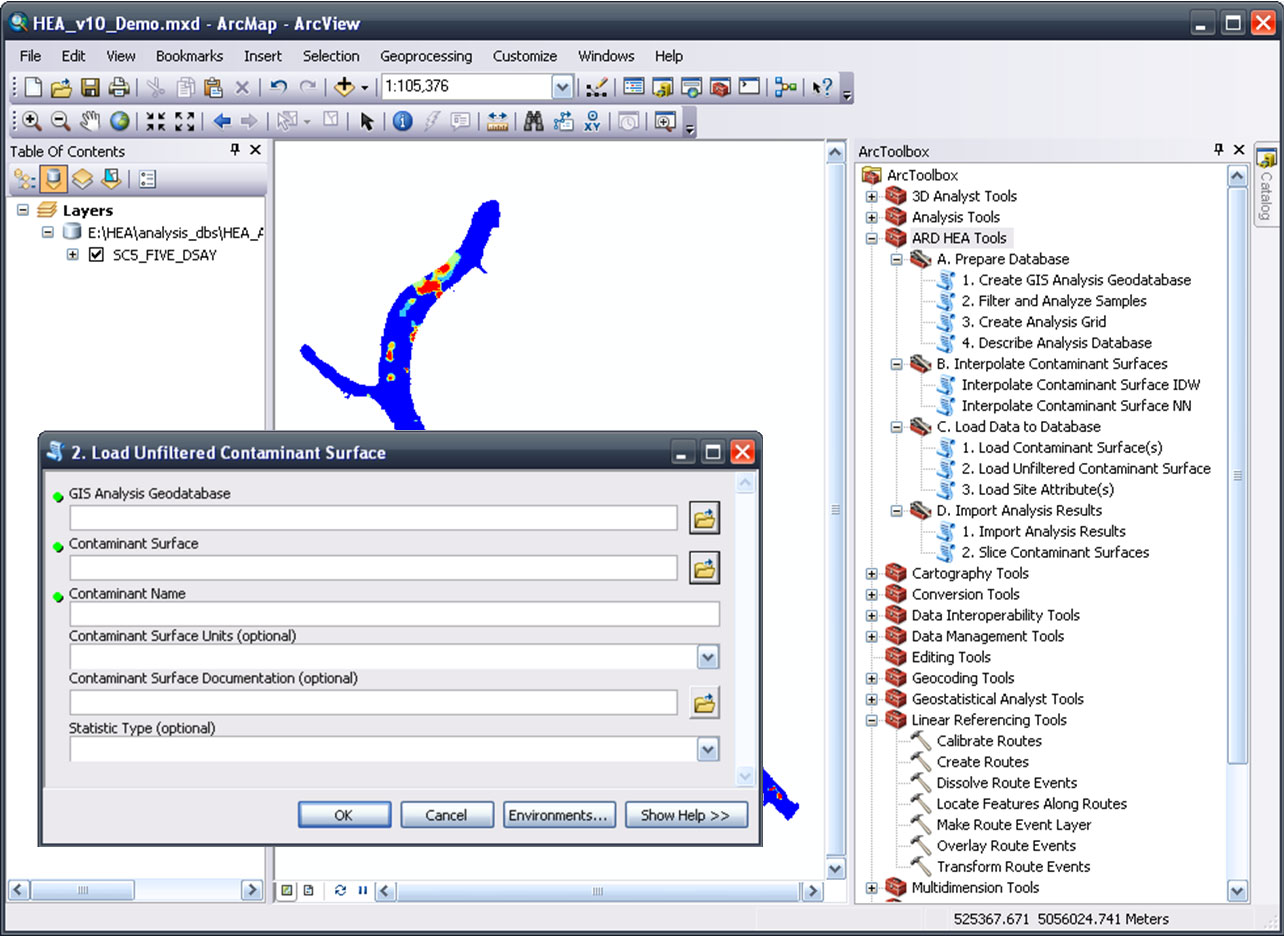This screenshot has width=1284, height=936.
Task: Click OK in the Load Unfiltered dialog
Action: click(343, 815)
